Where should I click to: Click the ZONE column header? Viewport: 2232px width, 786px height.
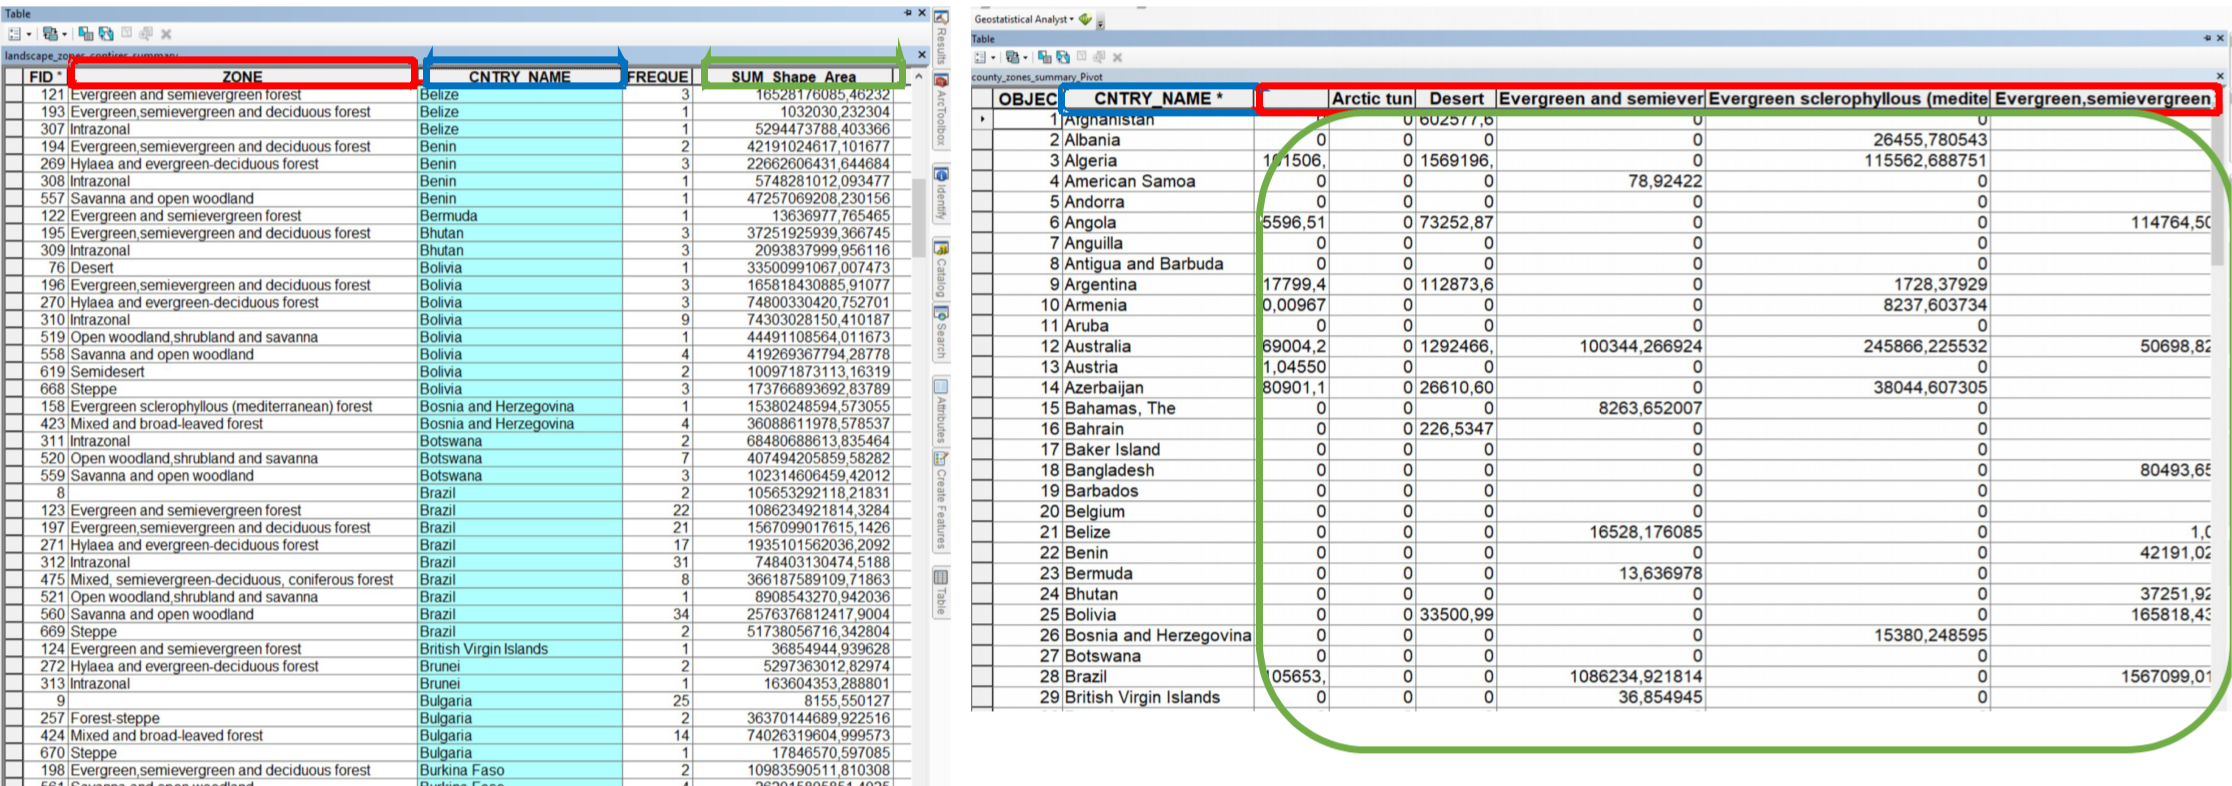pyautogui.click(x=242, y=76)
